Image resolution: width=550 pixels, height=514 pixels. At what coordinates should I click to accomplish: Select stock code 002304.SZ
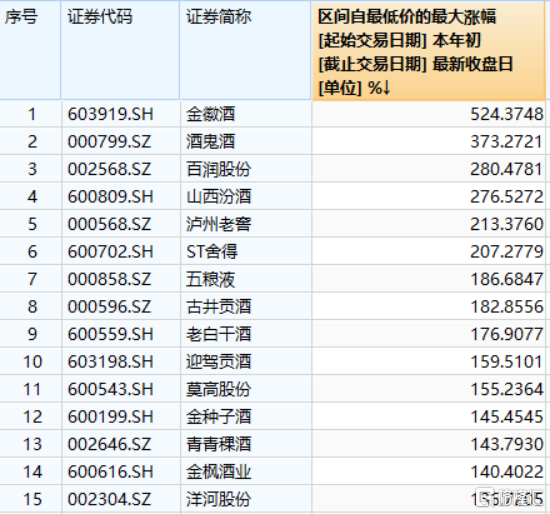(109, 499)
